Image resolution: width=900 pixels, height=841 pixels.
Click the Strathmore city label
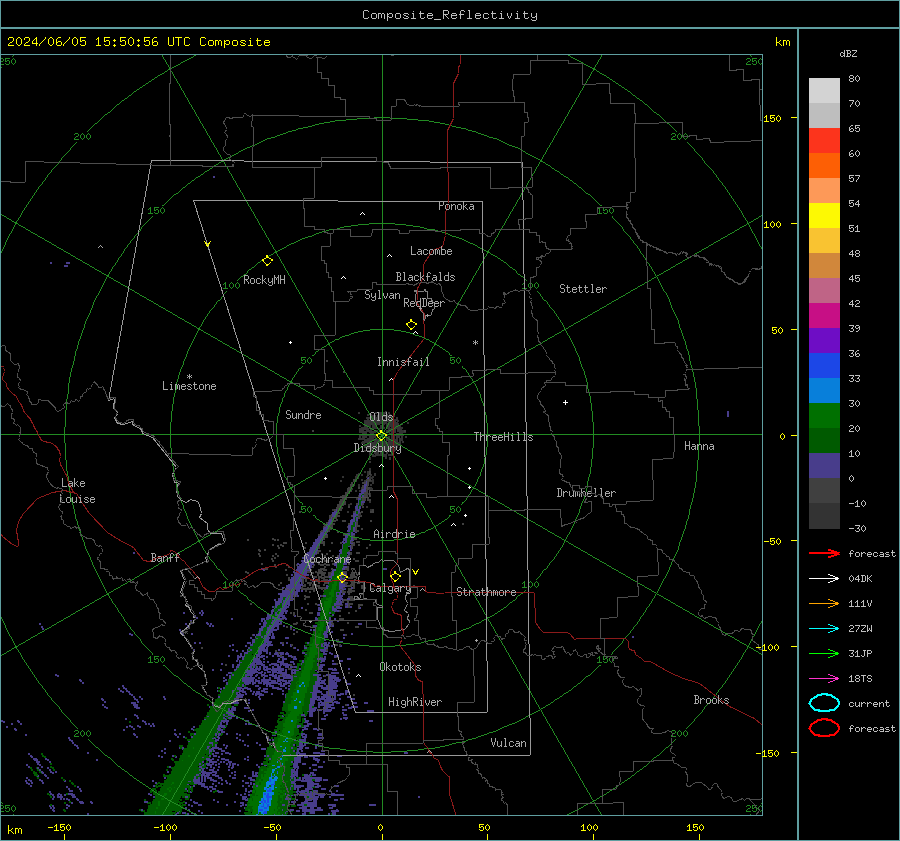click(x=486, y=592)
